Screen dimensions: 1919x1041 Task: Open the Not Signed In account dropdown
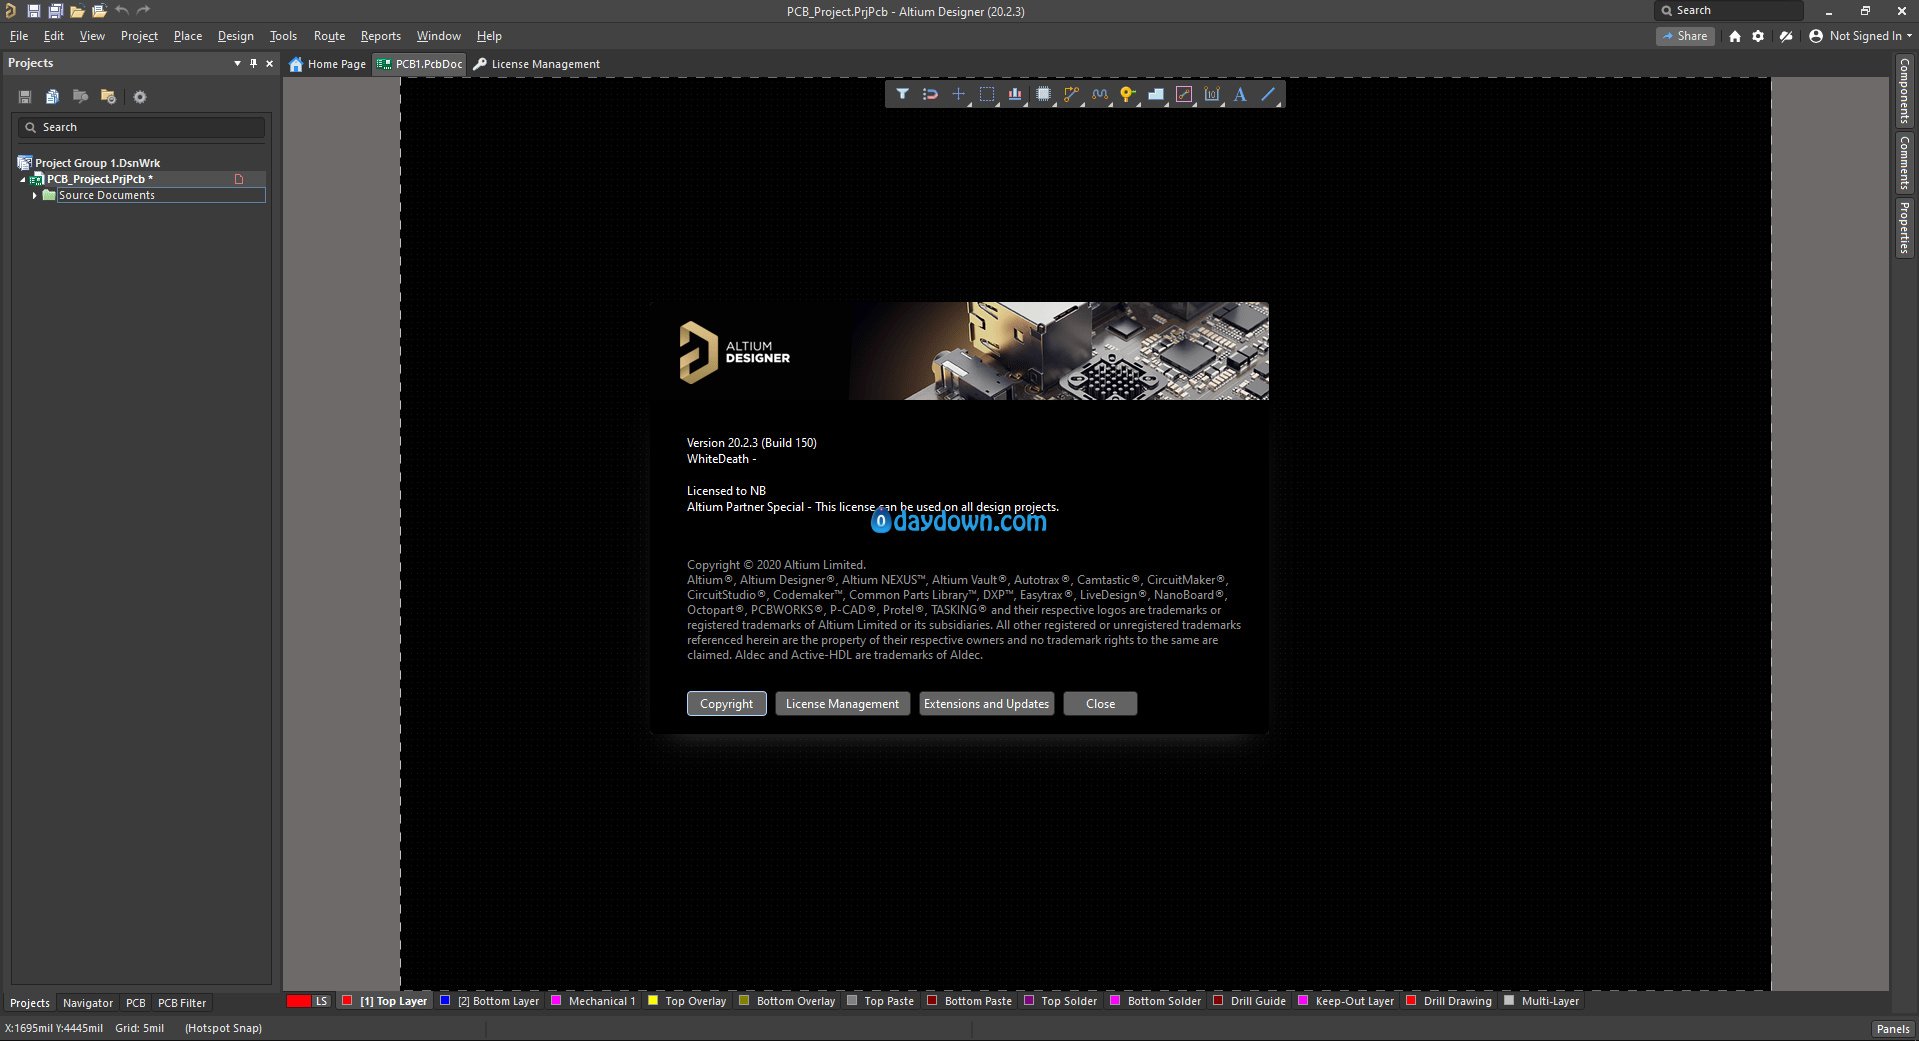coord(1860,36)
